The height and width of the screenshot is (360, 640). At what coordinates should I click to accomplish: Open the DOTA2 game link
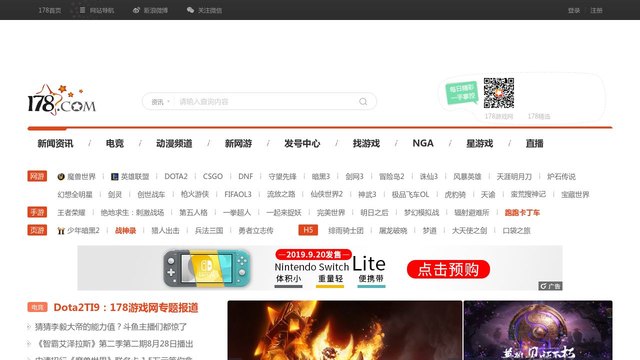(x=176, y=176)
